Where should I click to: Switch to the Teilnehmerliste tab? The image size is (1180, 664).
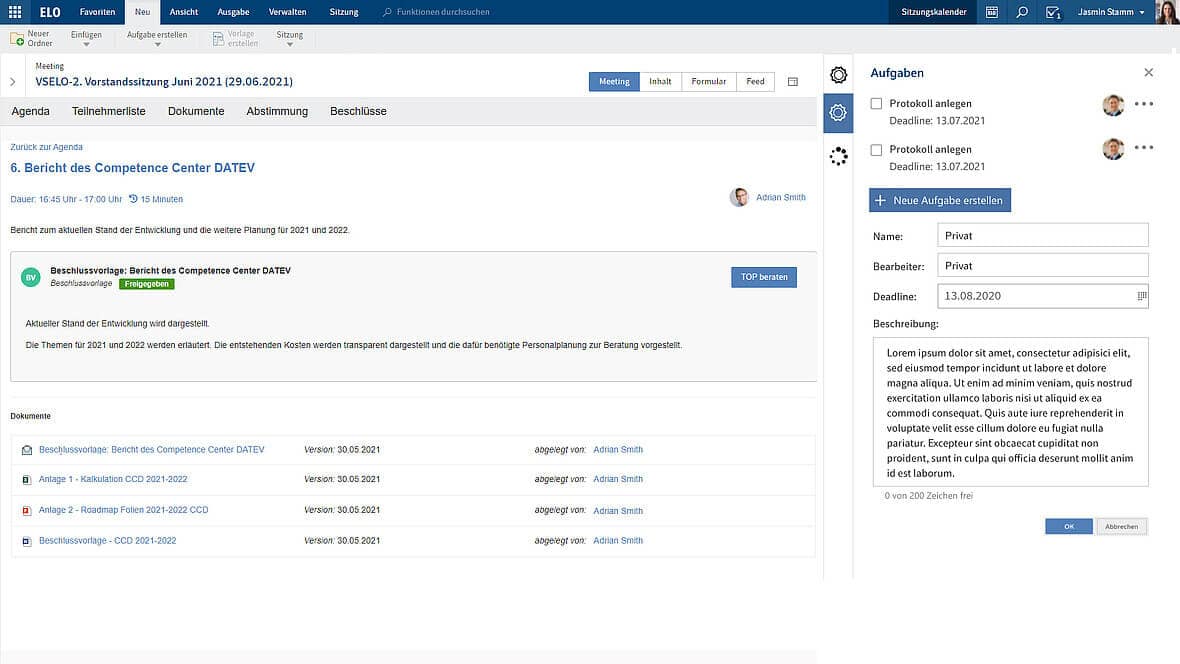(109, 111)
